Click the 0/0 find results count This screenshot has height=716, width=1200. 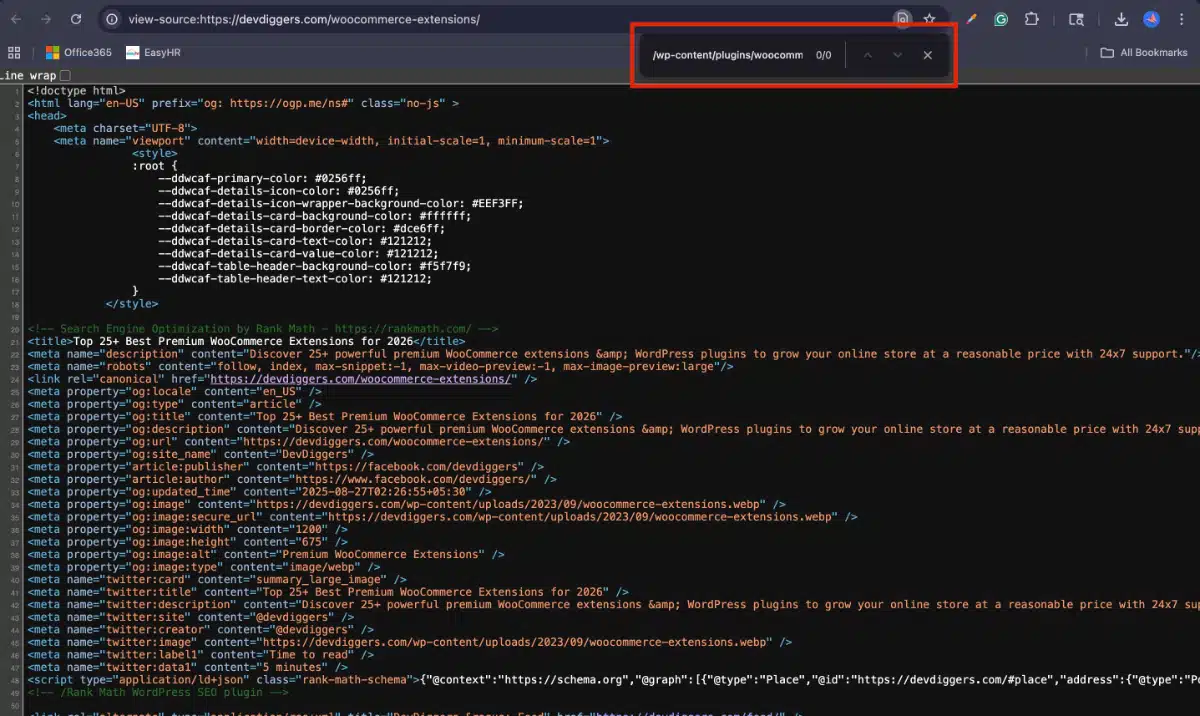click(x=823, y=55)
